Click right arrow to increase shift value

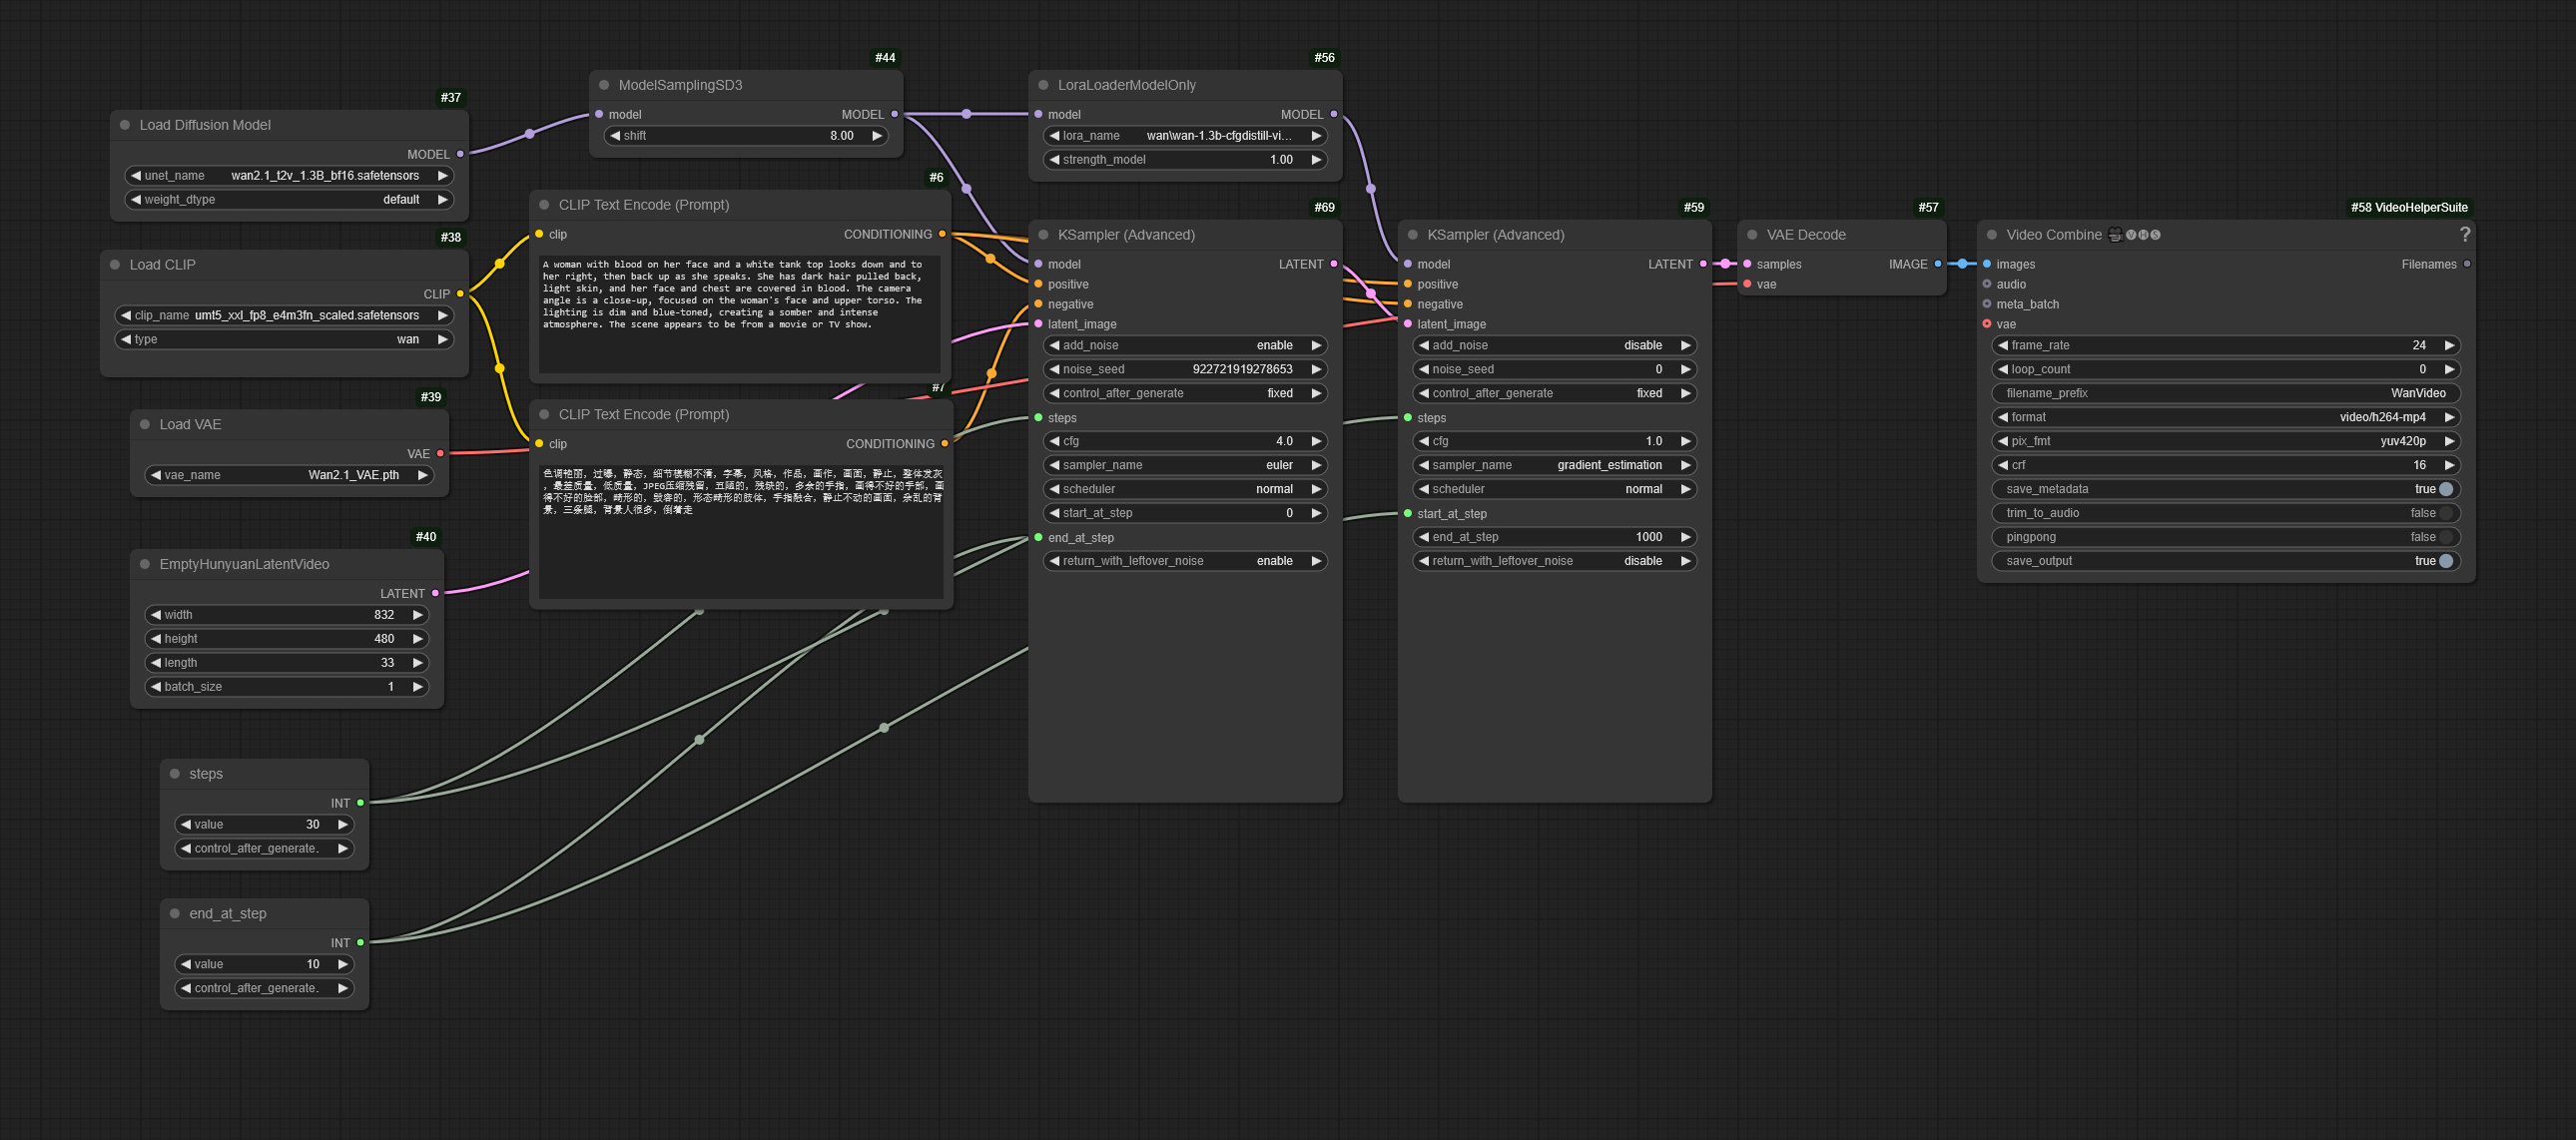pos(877,136)
